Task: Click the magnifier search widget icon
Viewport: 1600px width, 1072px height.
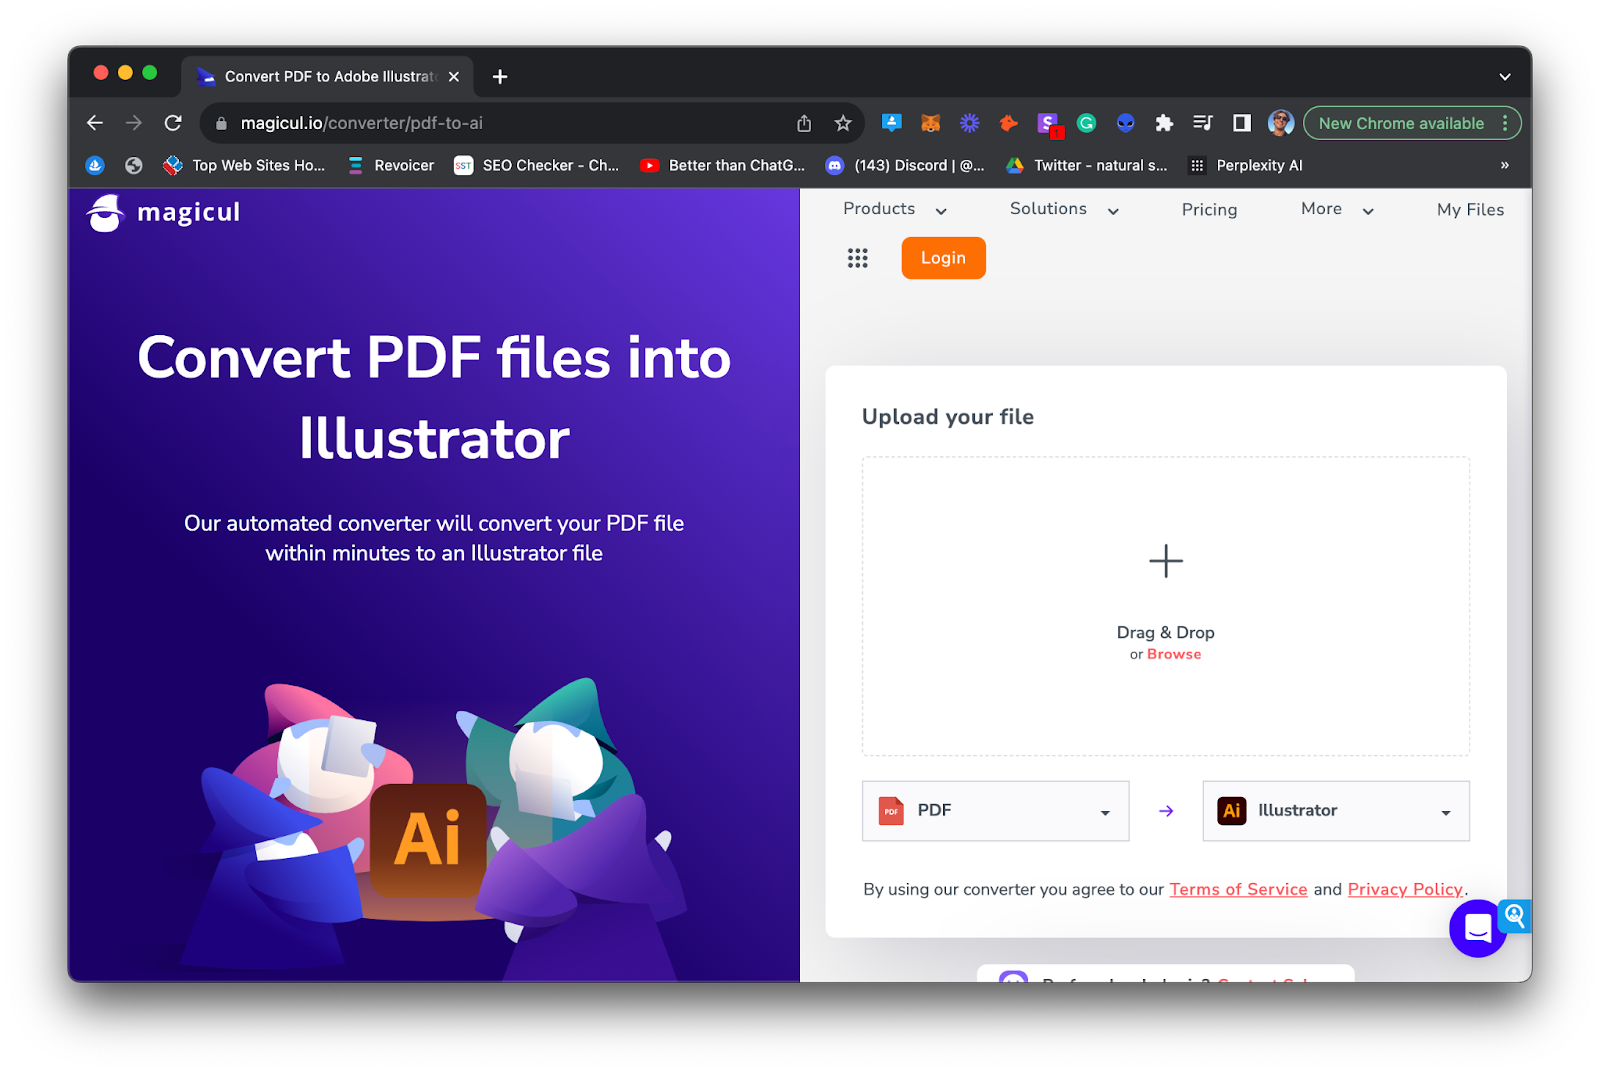Action: tap(1515, 916)
